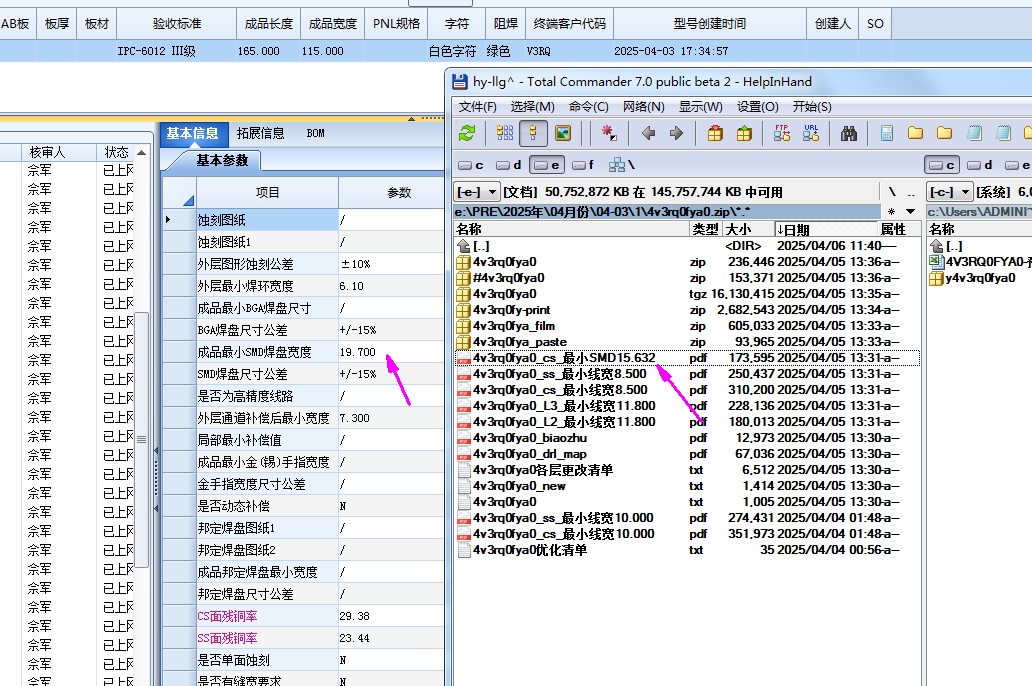Select drive d in left panel
Viewport: 1032px width, 686px height.
click(509, 165)
